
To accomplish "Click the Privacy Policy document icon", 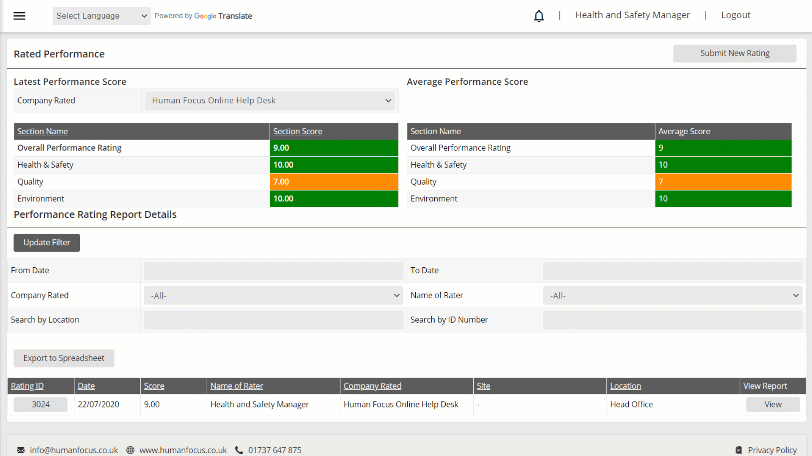I will pyautogui.click(x=738, y=450).
